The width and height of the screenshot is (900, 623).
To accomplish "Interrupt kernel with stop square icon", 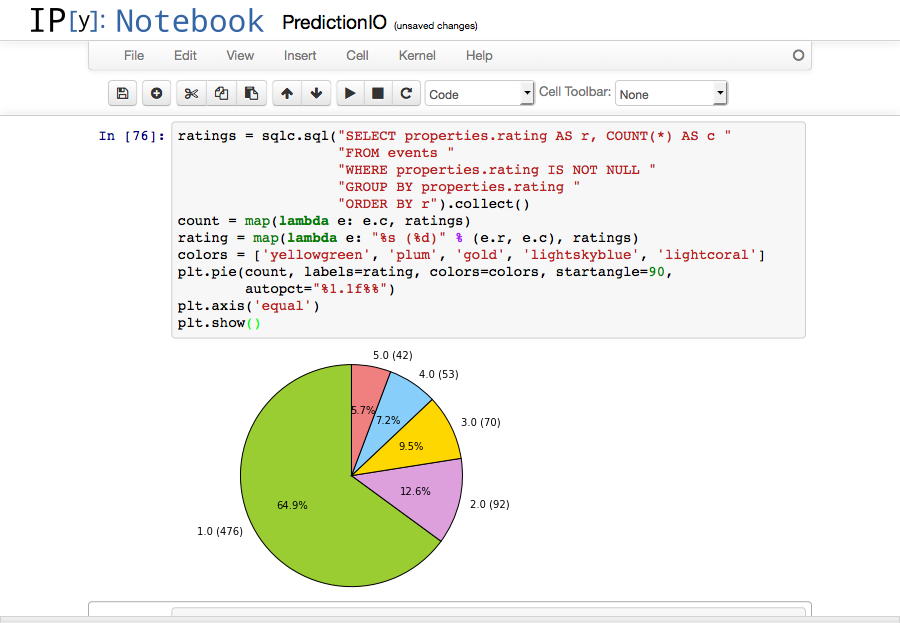I will tap(378, 94).
